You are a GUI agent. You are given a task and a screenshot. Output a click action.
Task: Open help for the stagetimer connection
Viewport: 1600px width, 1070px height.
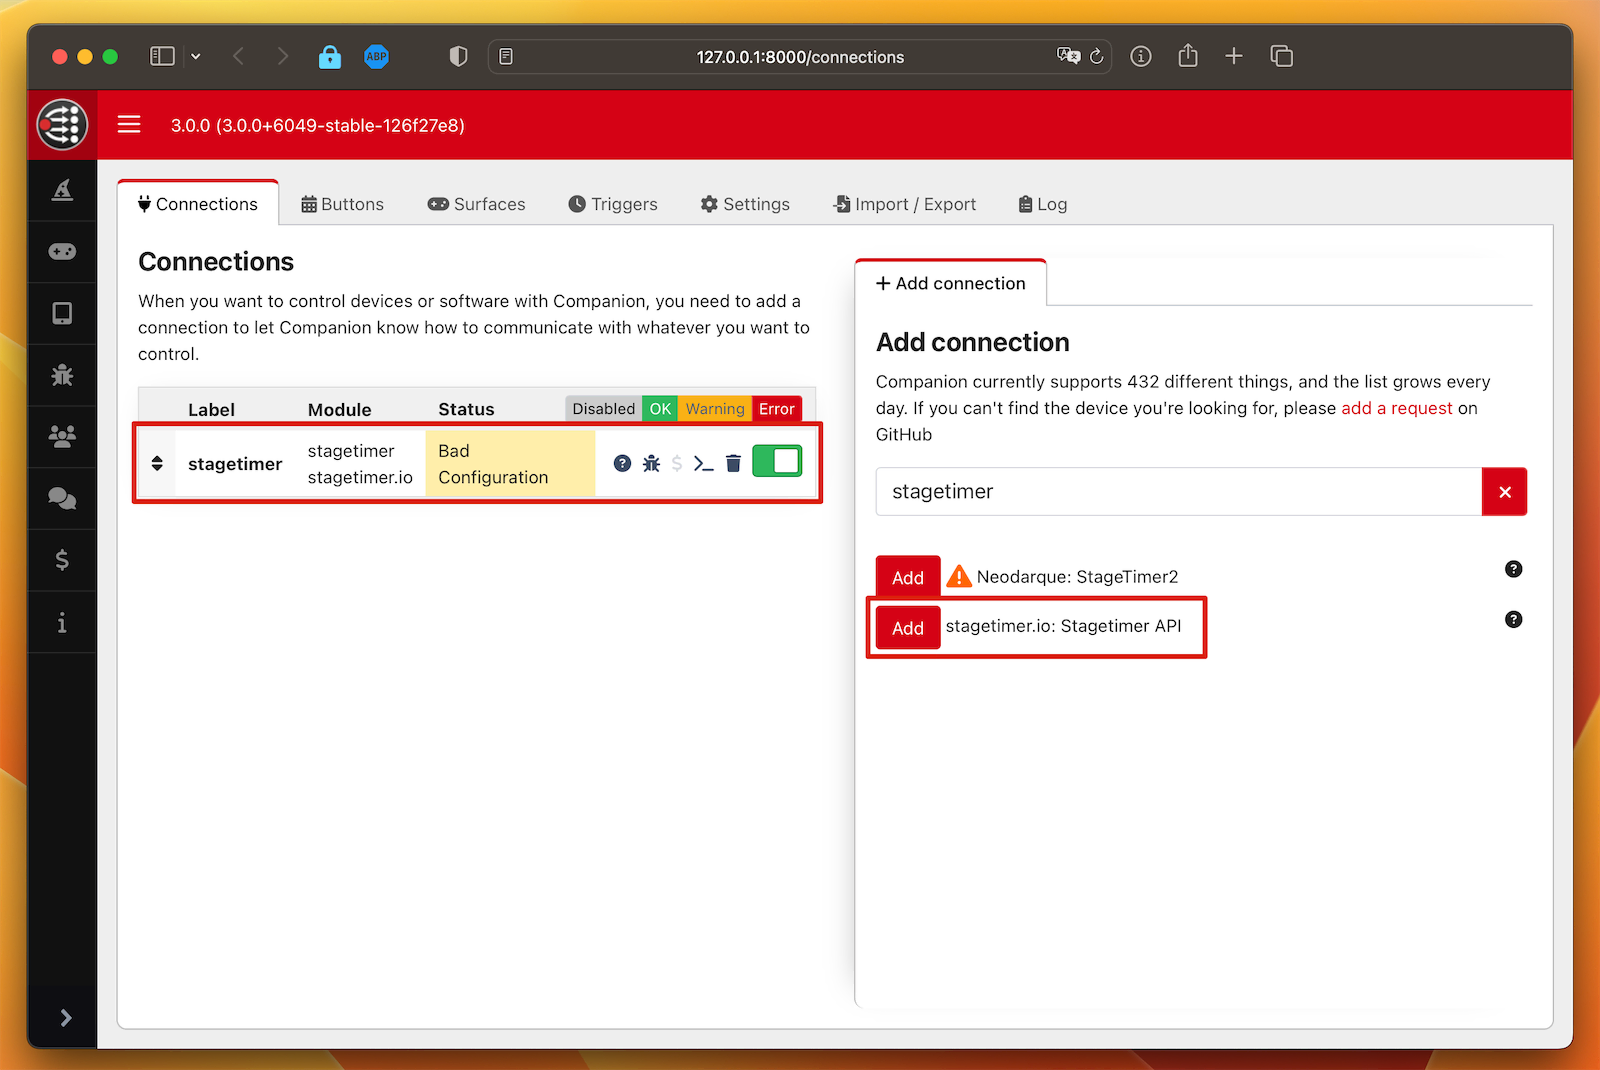point(622,463)
